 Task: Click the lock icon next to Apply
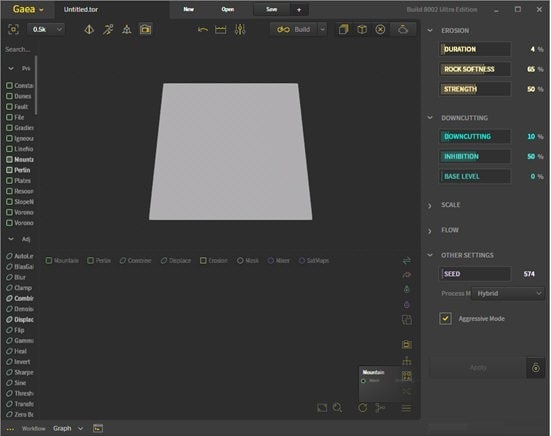(x=536, y=368)
